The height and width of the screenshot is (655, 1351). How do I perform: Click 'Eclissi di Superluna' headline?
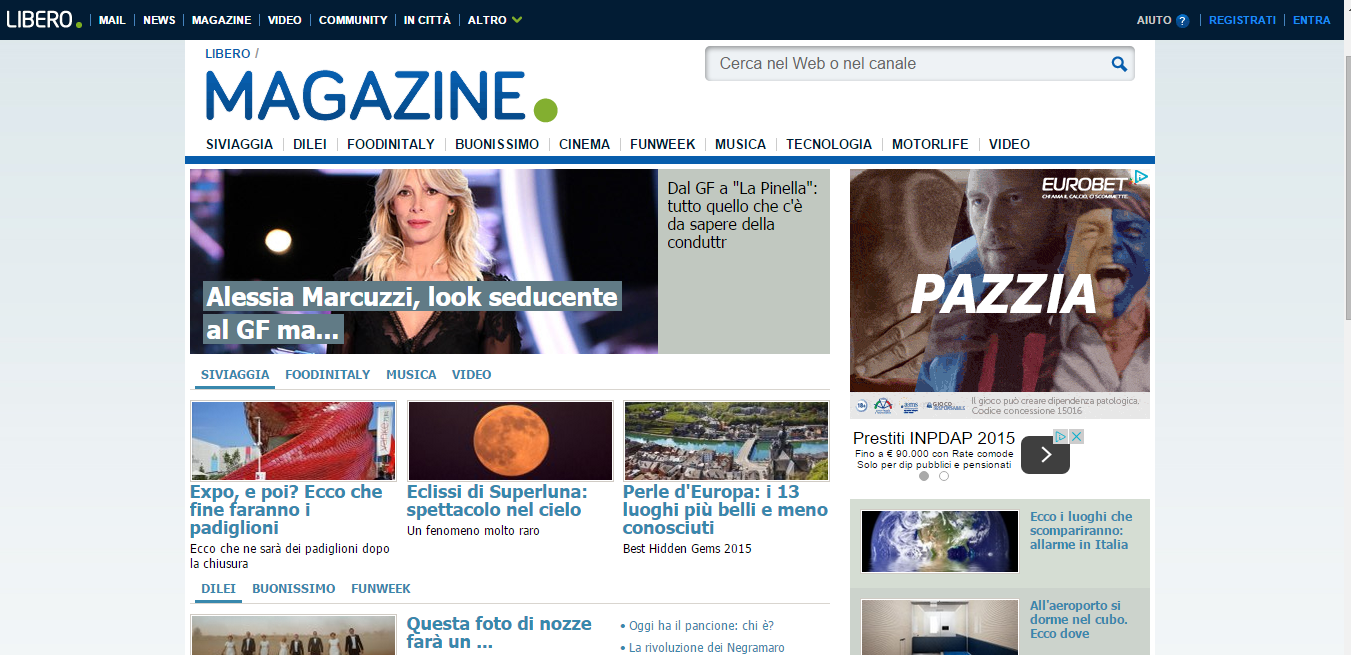[x=497, y=501]
